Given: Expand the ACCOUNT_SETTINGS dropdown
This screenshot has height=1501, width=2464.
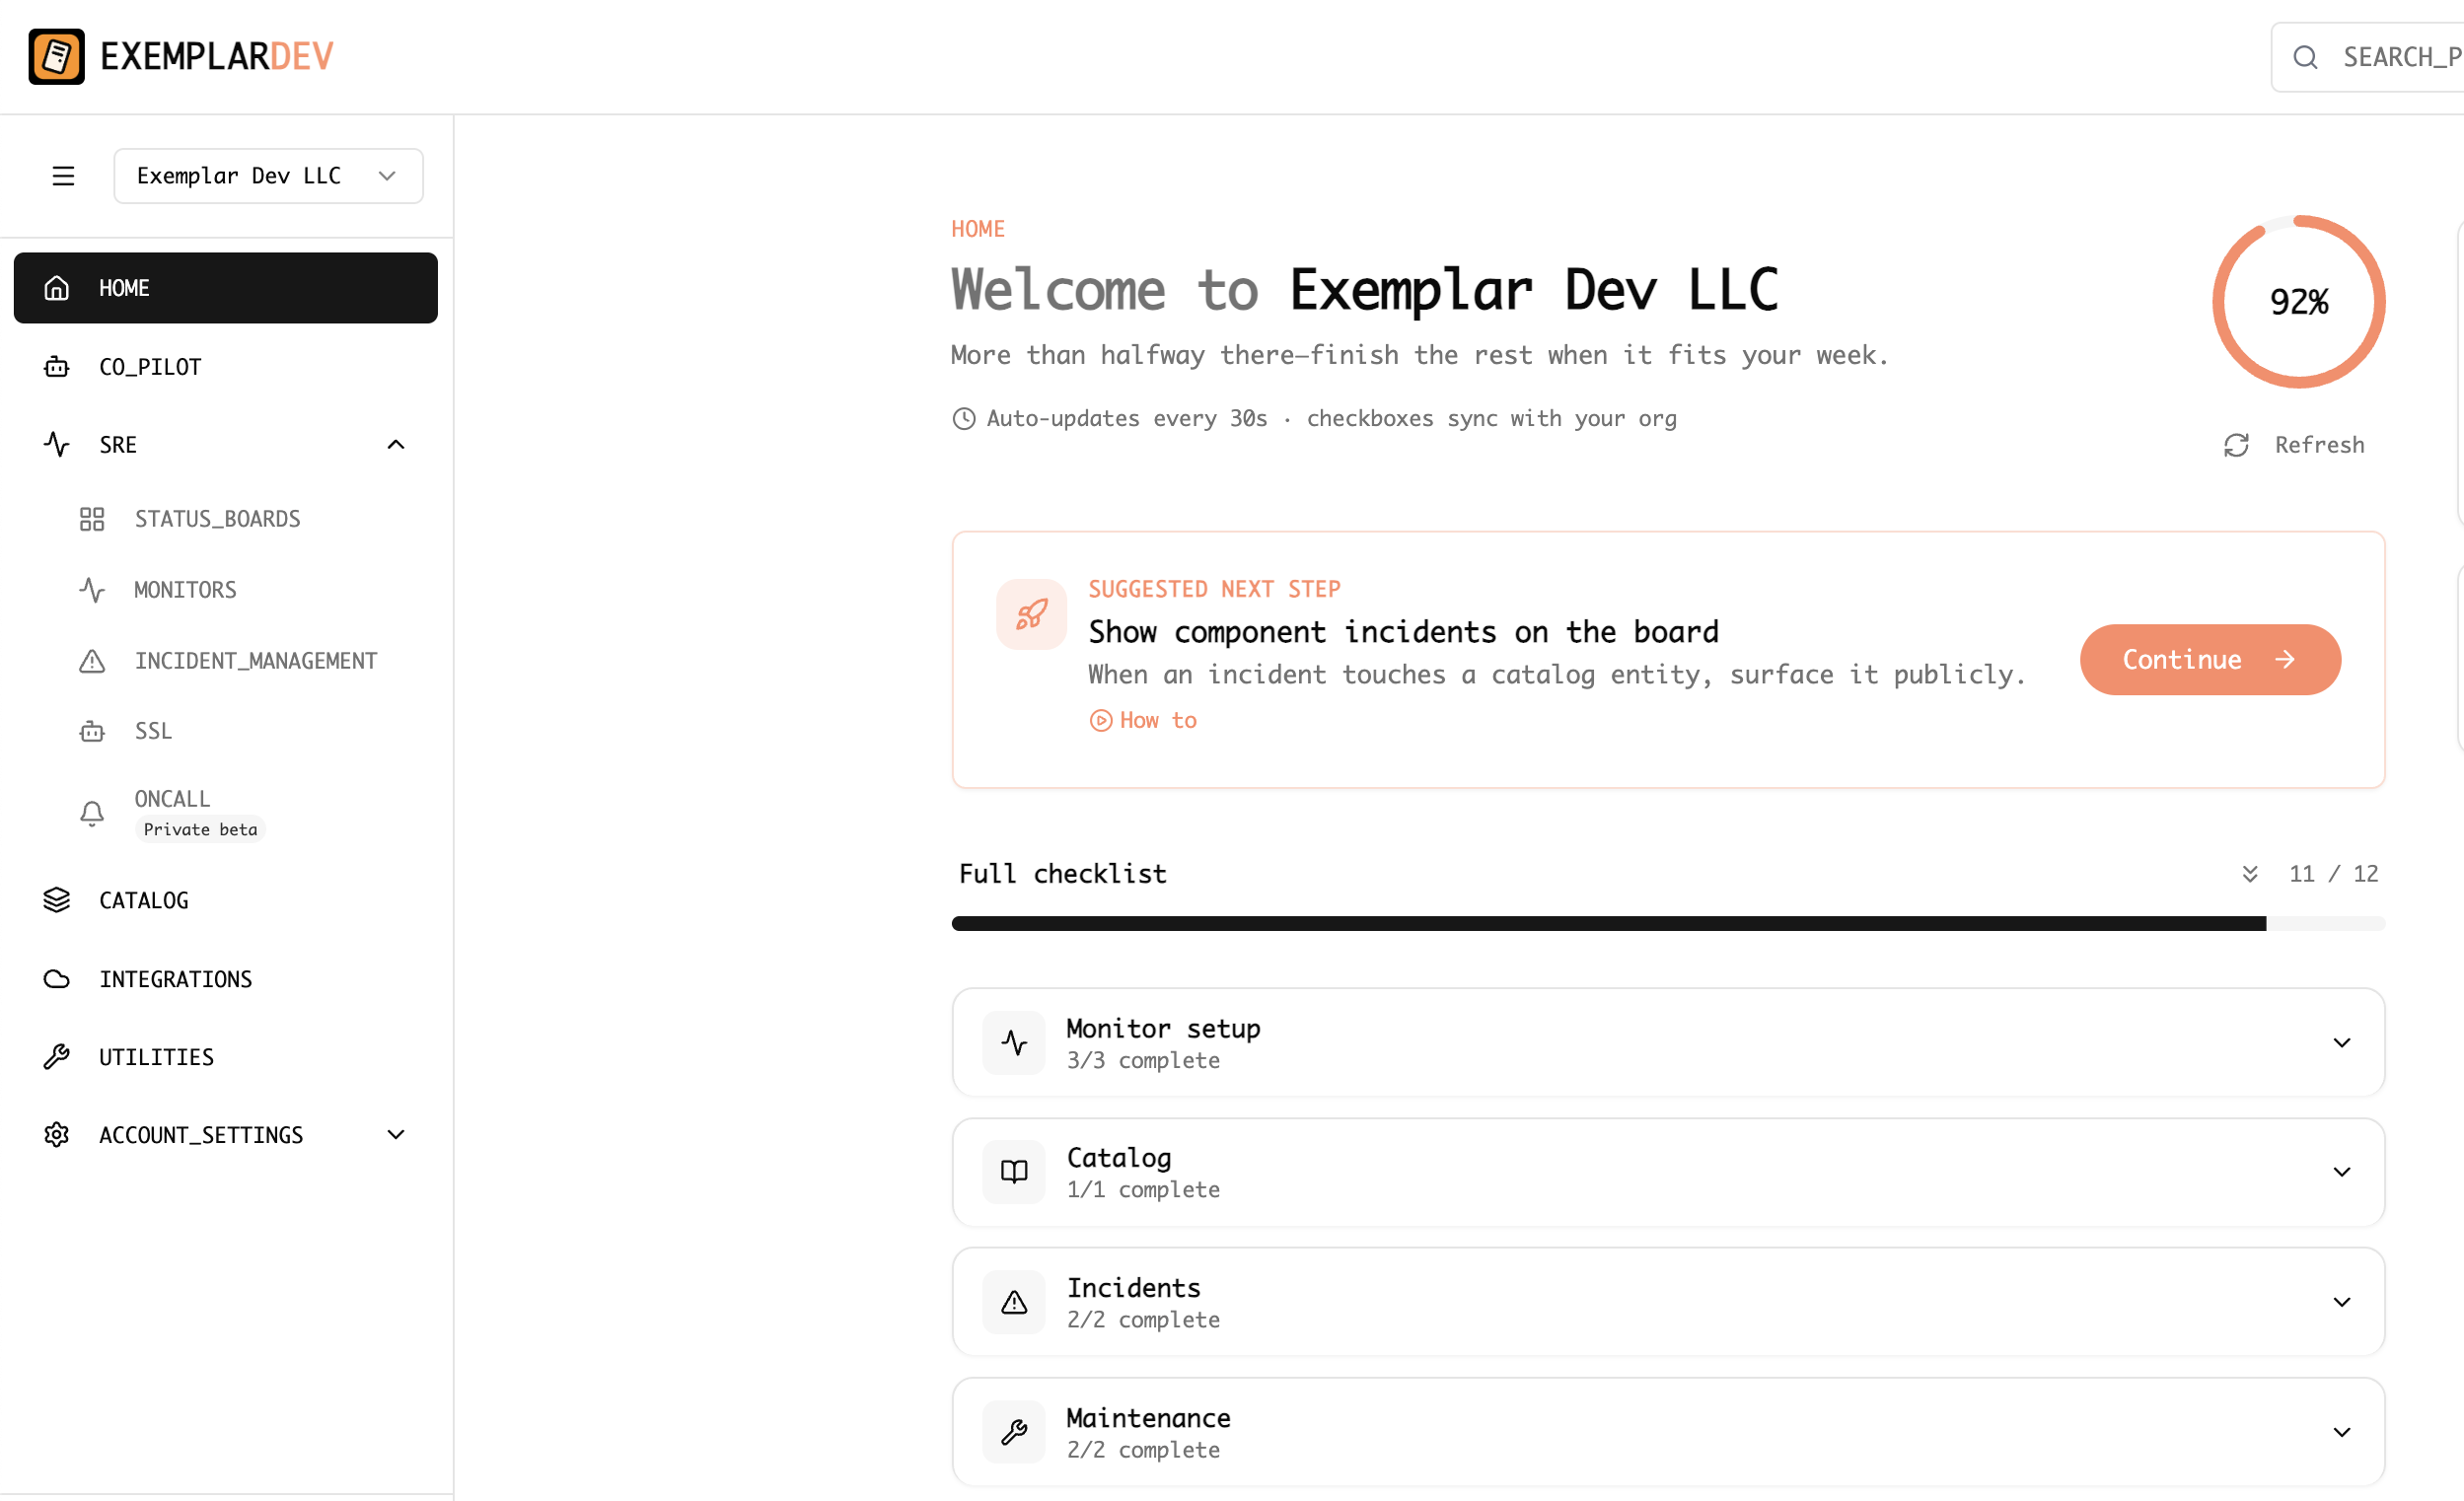Looking at the screenshot, I should click(x=395, y=1134).
